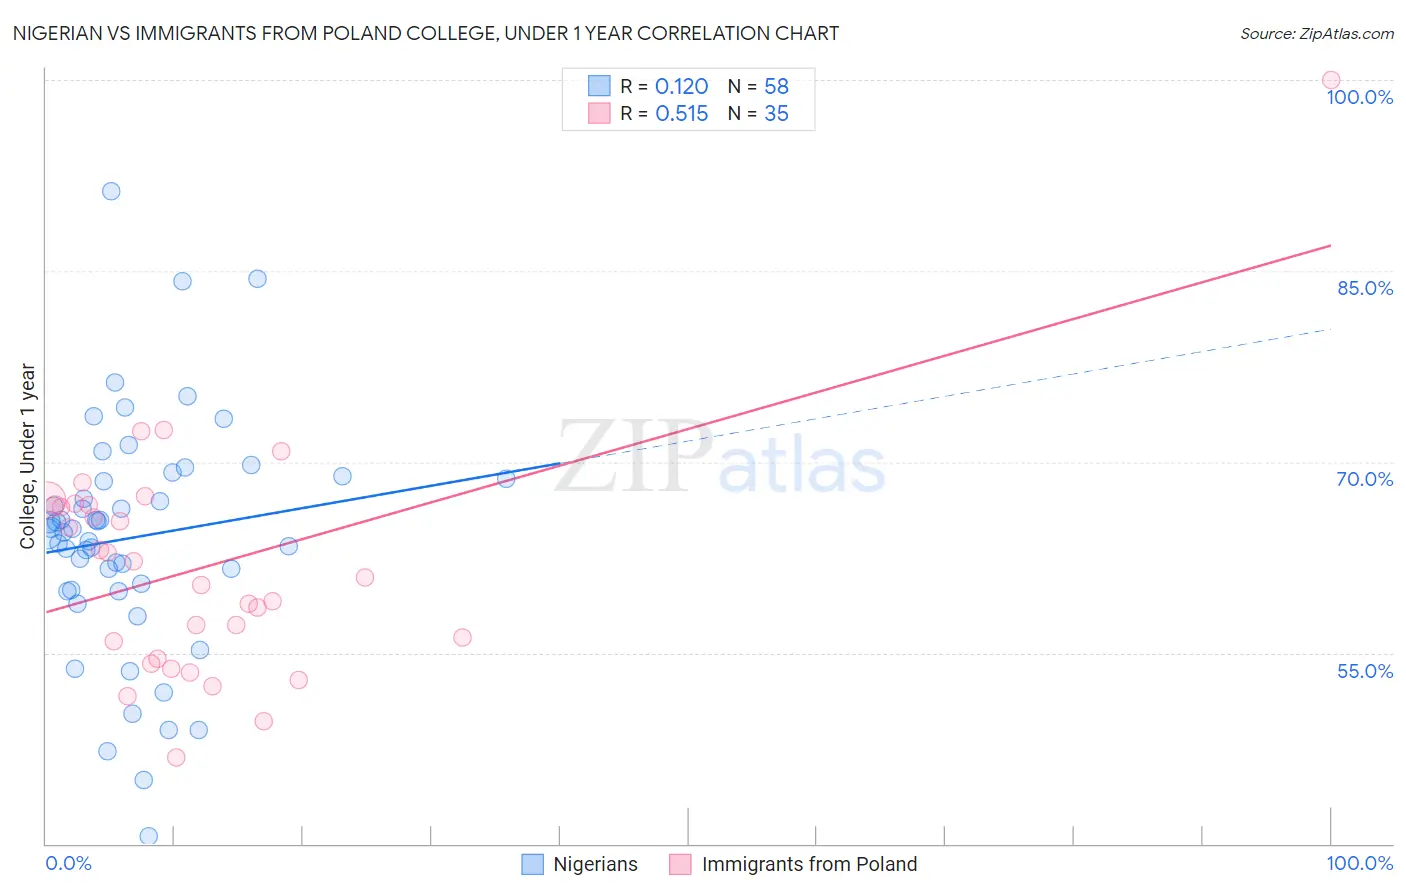Screen dimensions: 1406x892
Task: Select the Nigerians legend label
Action: click(595, 864)
